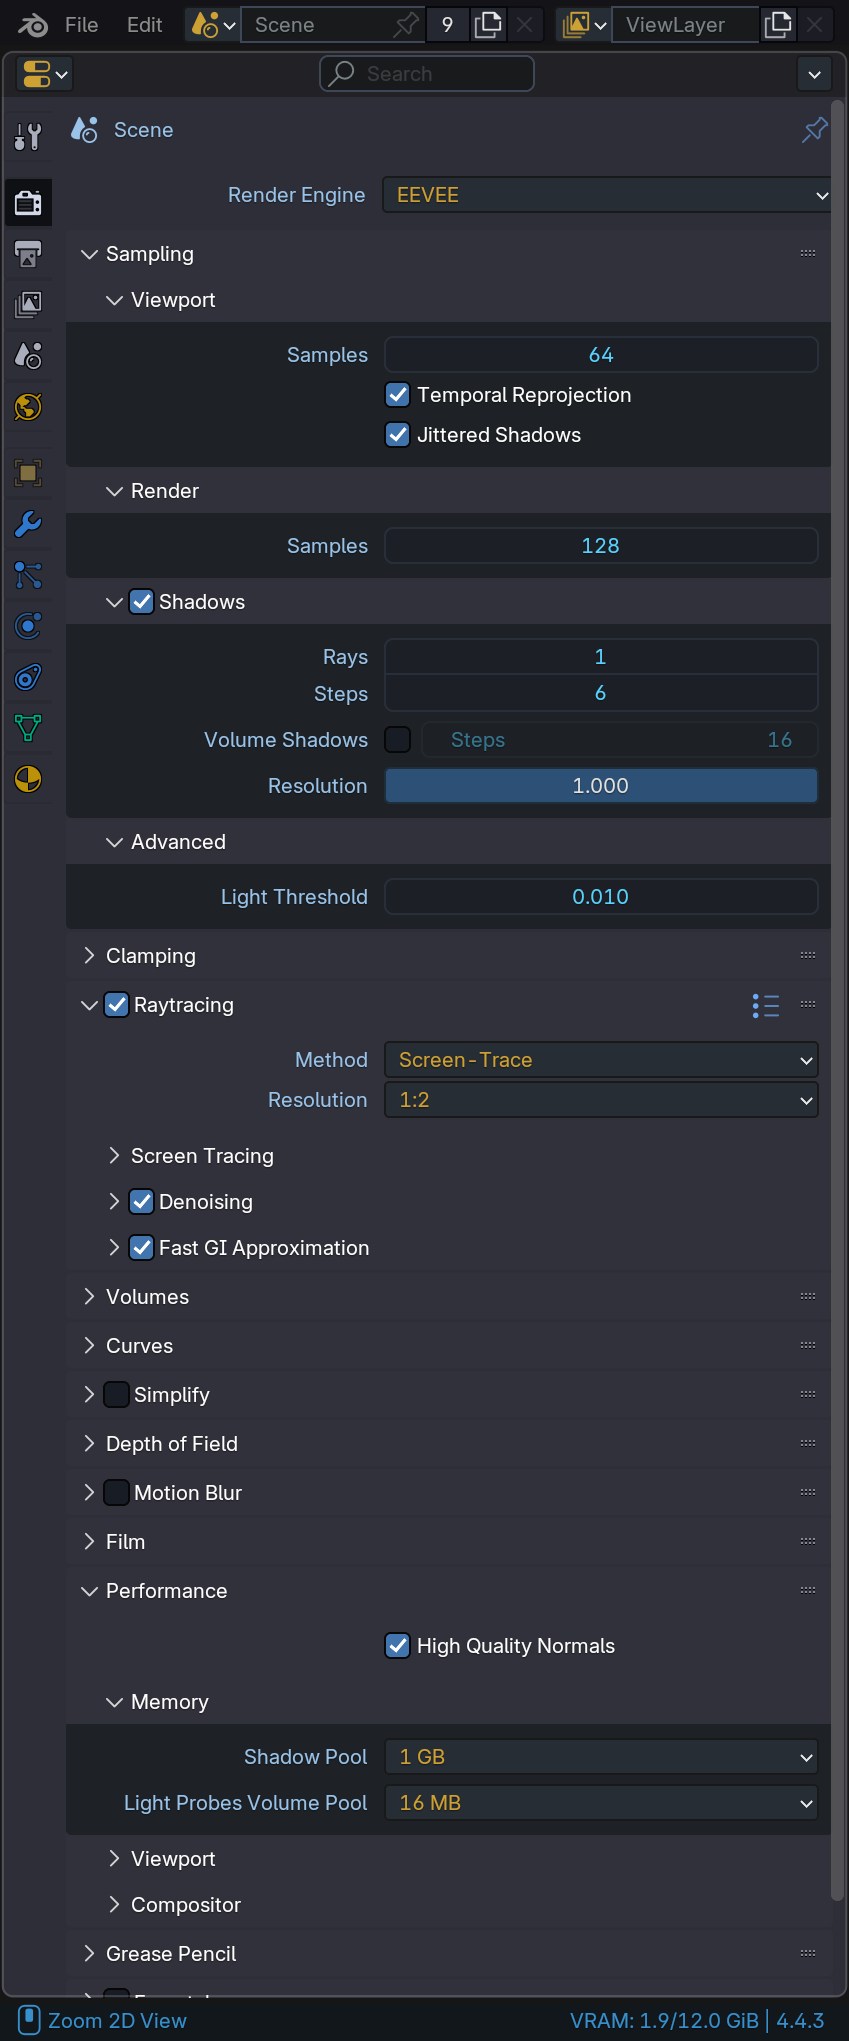Turn on Motion Blur checkbox
This screenshot has height=2041, width=849.
[117, 1493]
